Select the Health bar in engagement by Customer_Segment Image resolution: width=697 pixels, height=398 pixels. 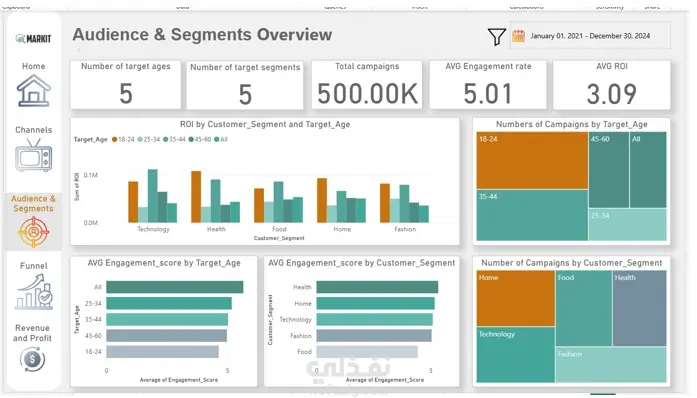click(377, 287)
